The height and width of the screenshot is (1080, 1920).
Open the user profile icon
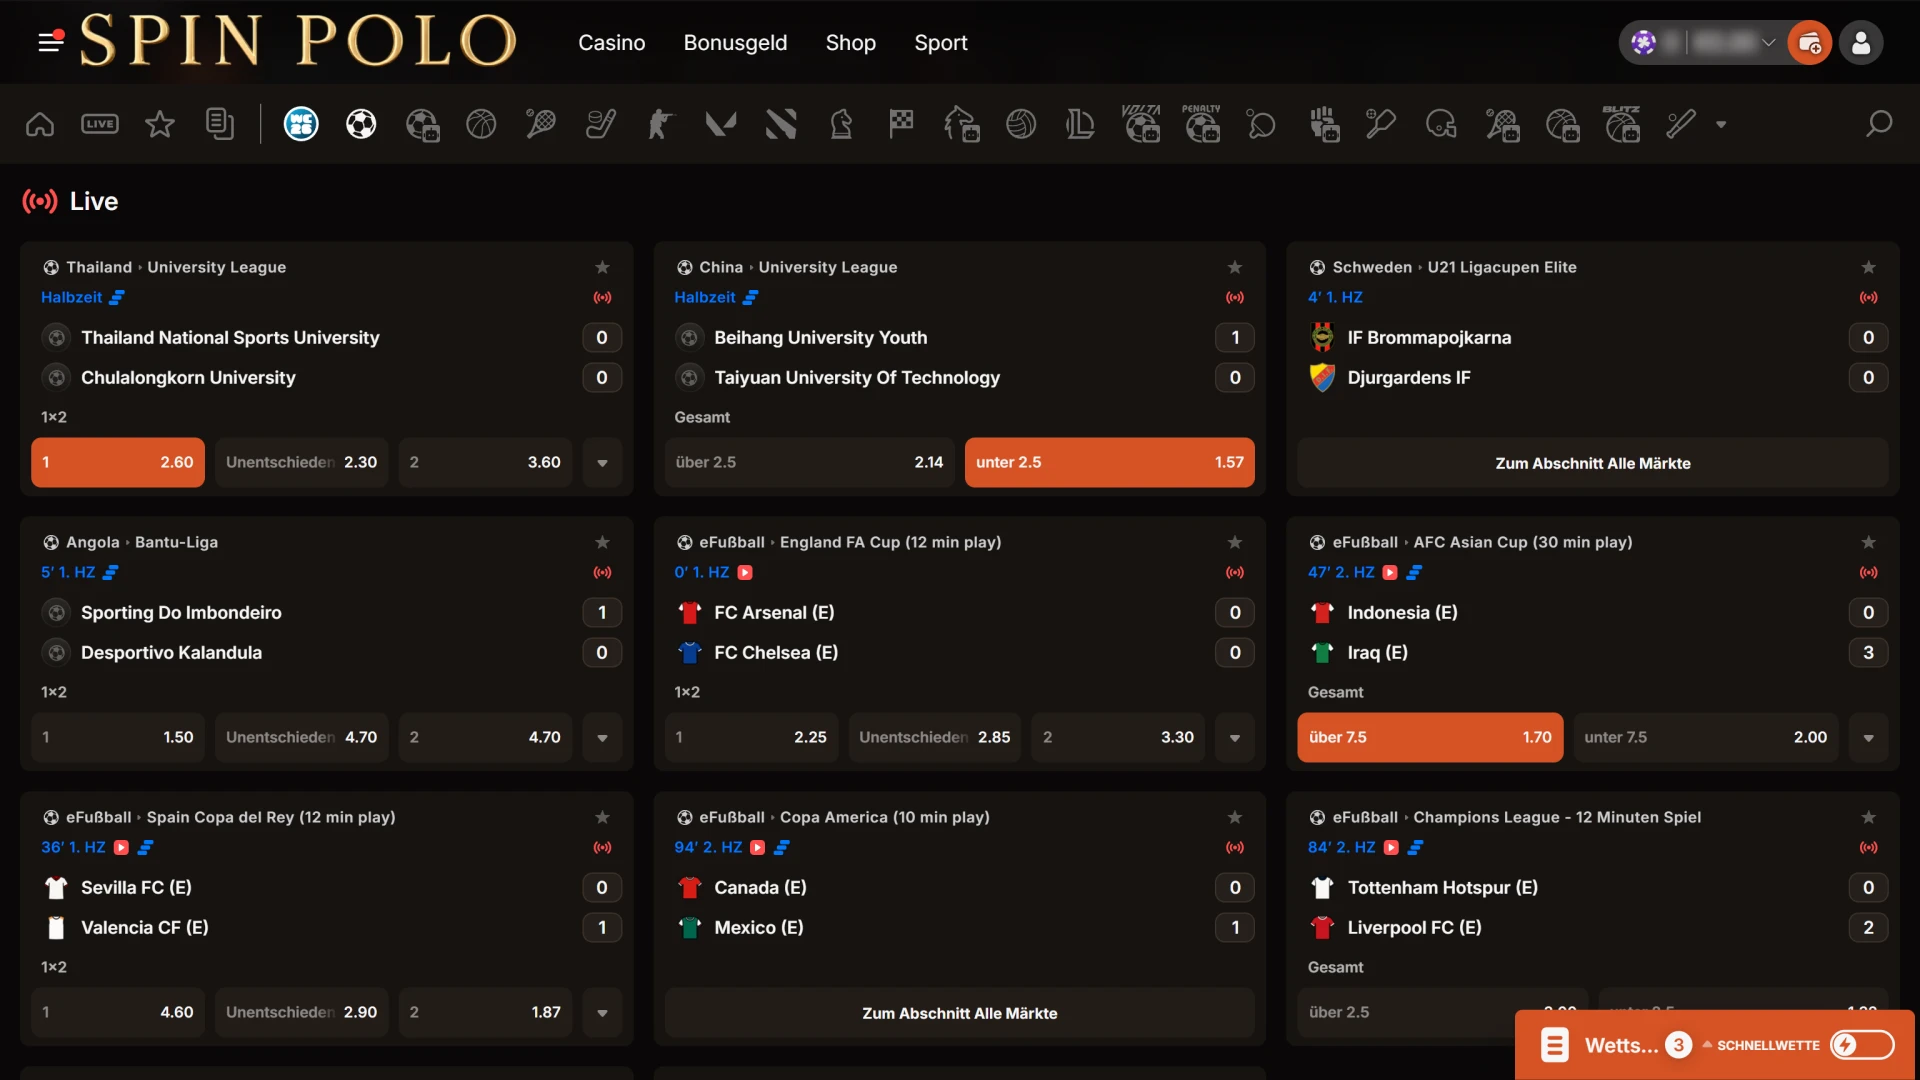1861,43
